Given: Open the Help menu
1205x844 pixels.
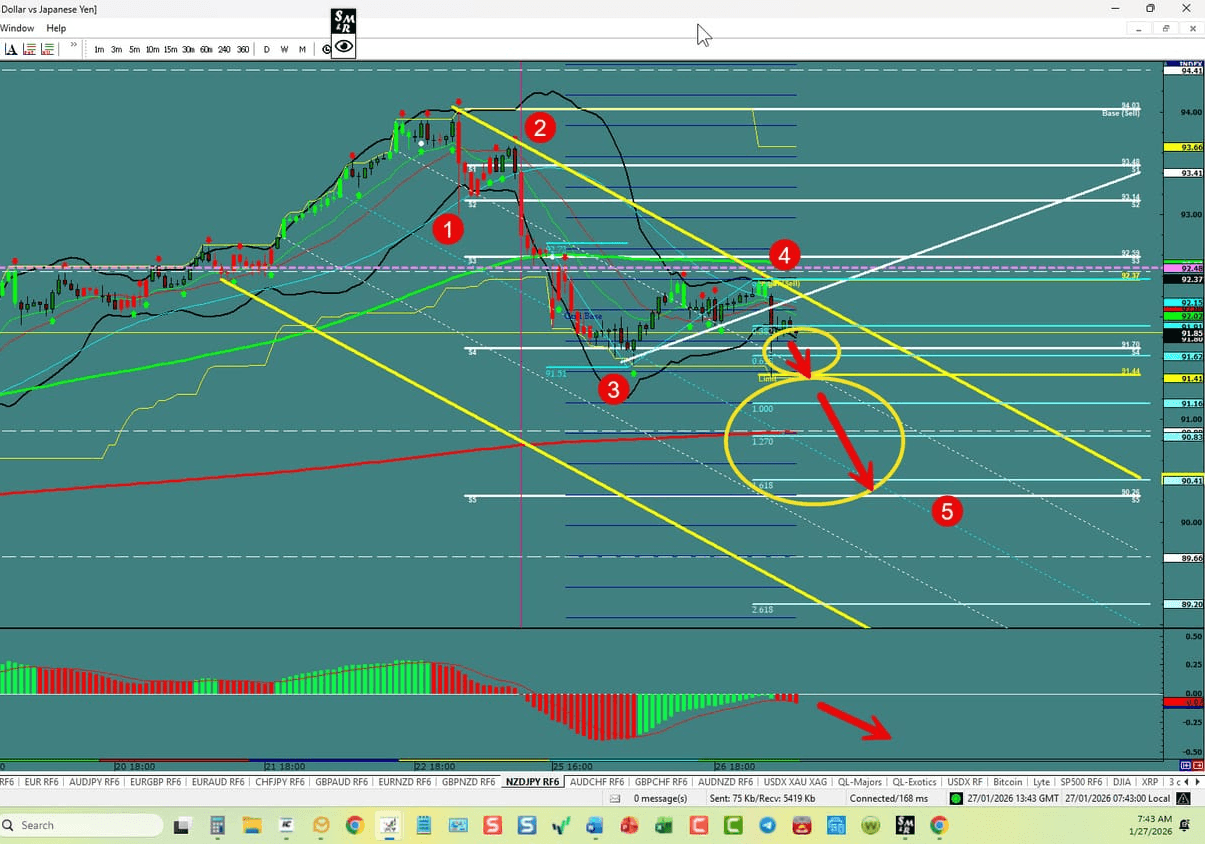Looking at the screenshot, I should [56, 28].
